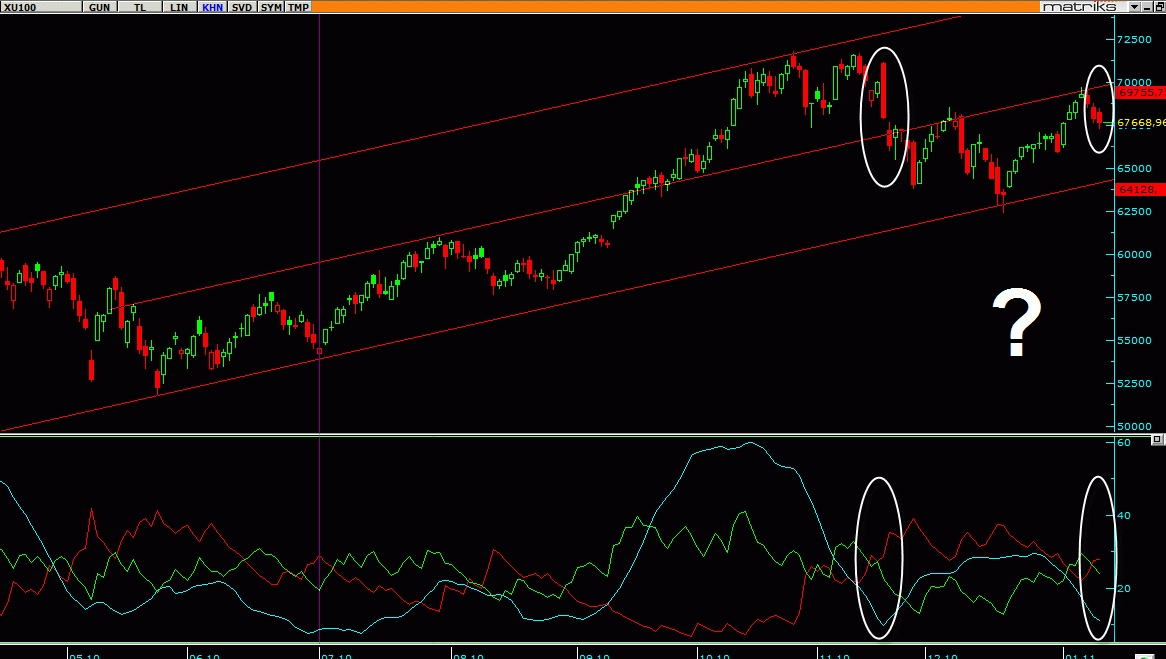This screenshot has width=1166, height=659.
Task: Select the 11.10 date marker on time axis
Action: tap(833, 655)
